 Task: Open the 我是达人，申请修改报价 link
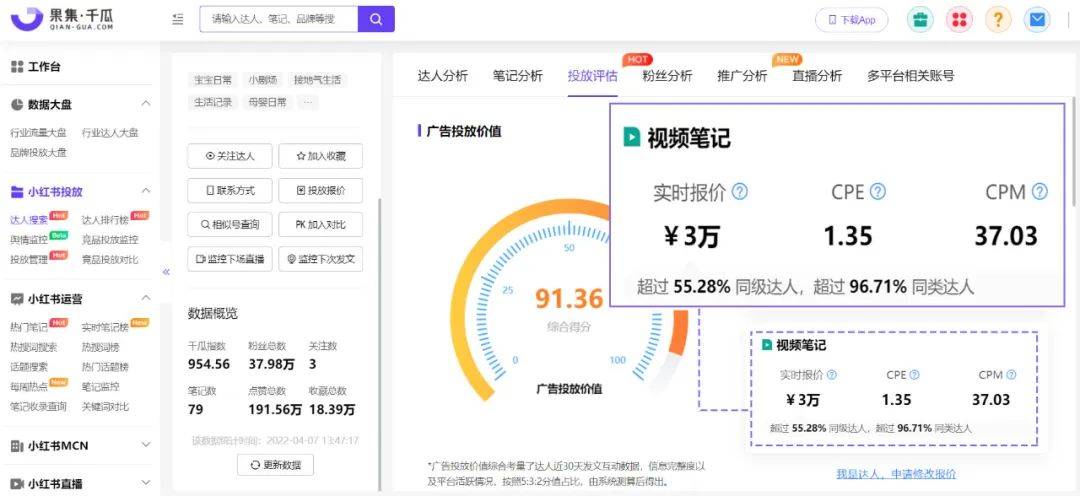pyautogui.click(x=896, y=474)
